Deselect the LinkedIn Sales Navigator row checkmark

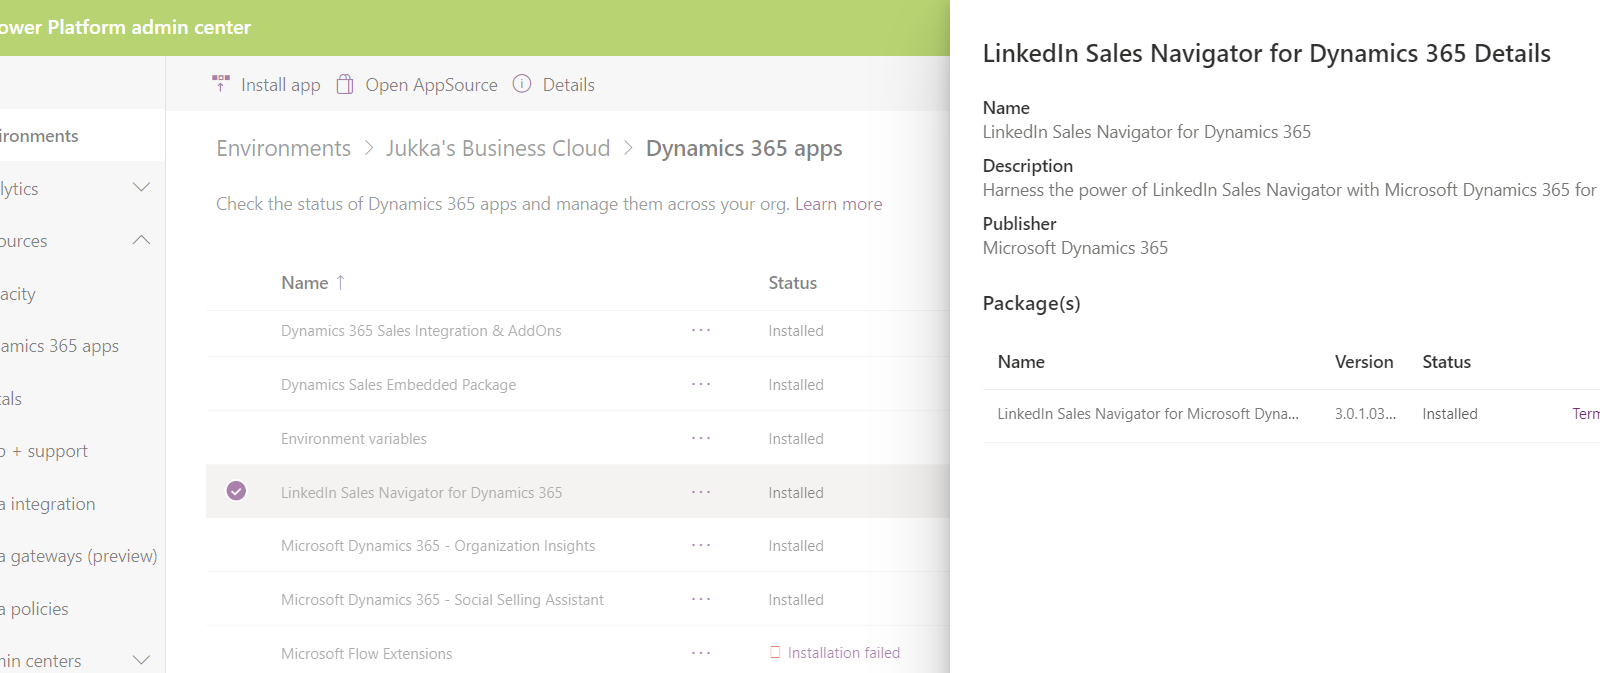[x=236, y=491]
